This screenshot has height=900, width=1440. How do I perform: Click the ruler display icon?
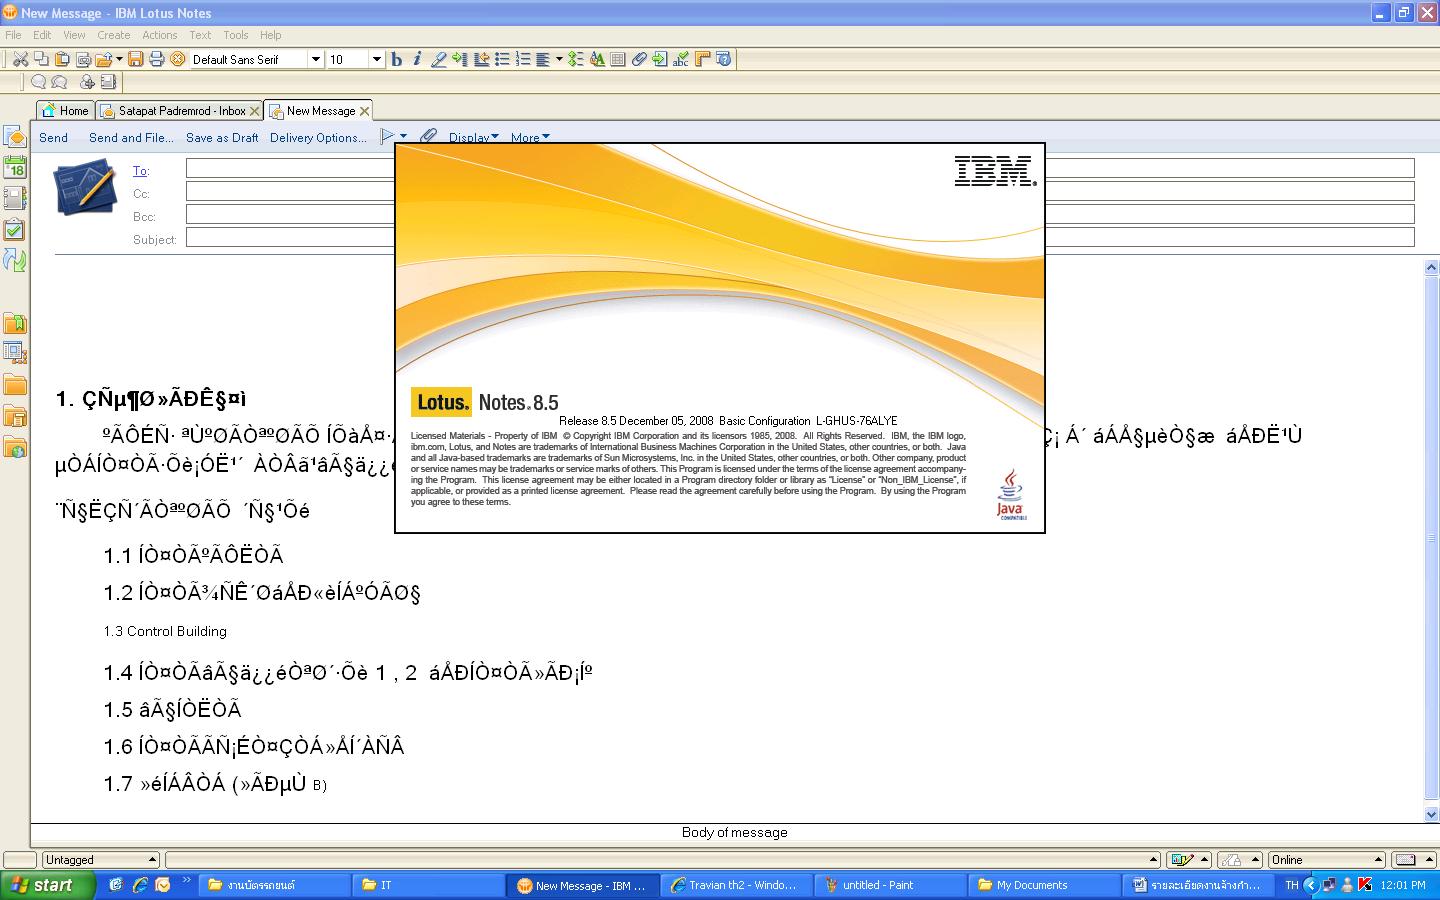tap(702, 59)
